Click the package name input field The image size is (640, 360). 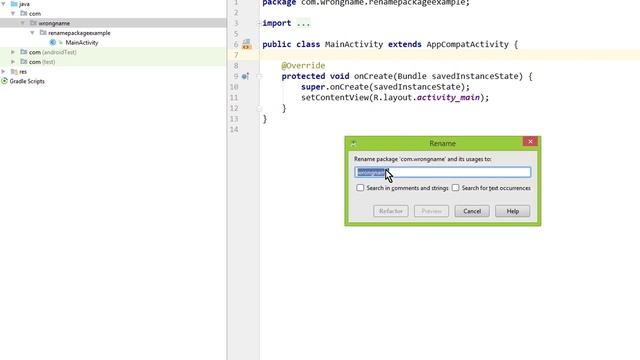tap(443, 172)
